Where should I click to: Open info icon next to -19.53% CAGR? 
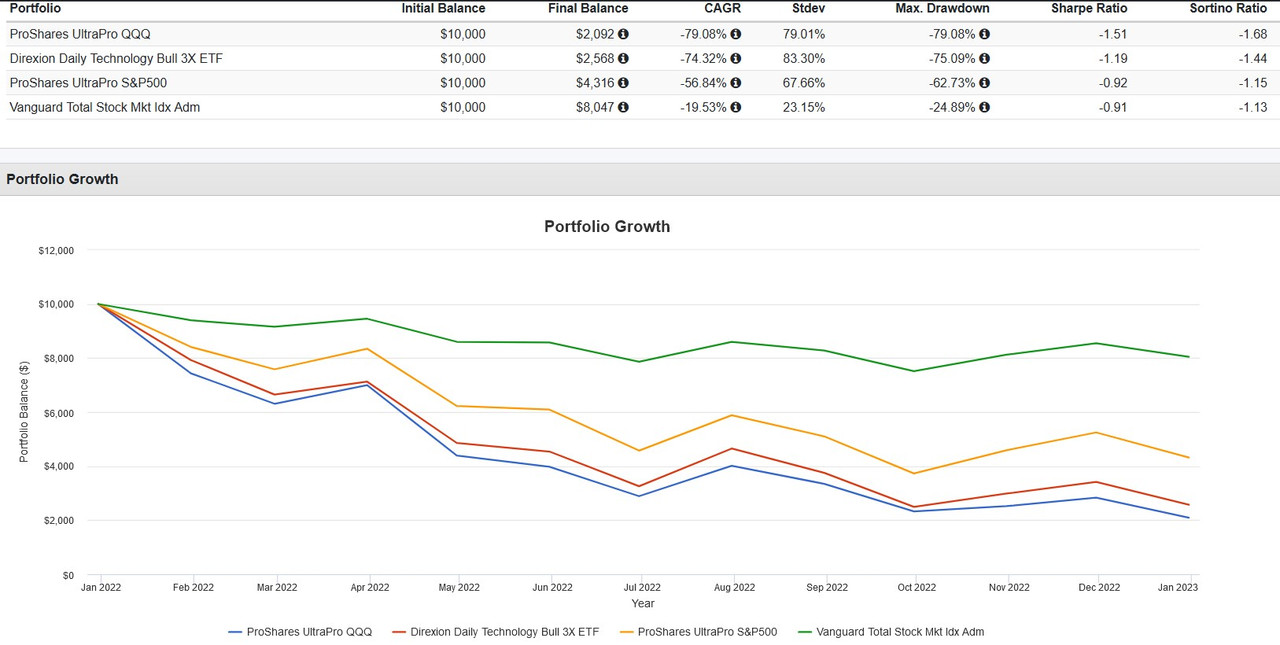click(736, 107)
